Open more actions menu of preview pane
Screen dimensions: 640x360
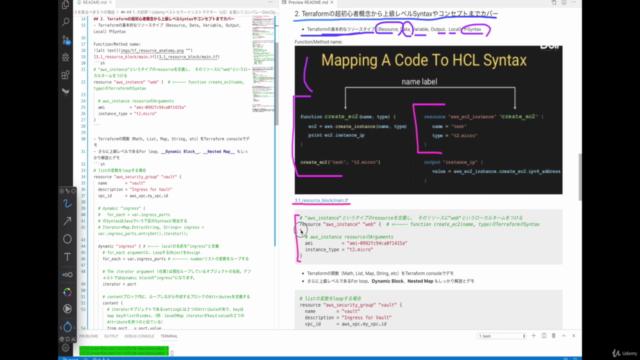pyautogui.click(x=573, y=2)
